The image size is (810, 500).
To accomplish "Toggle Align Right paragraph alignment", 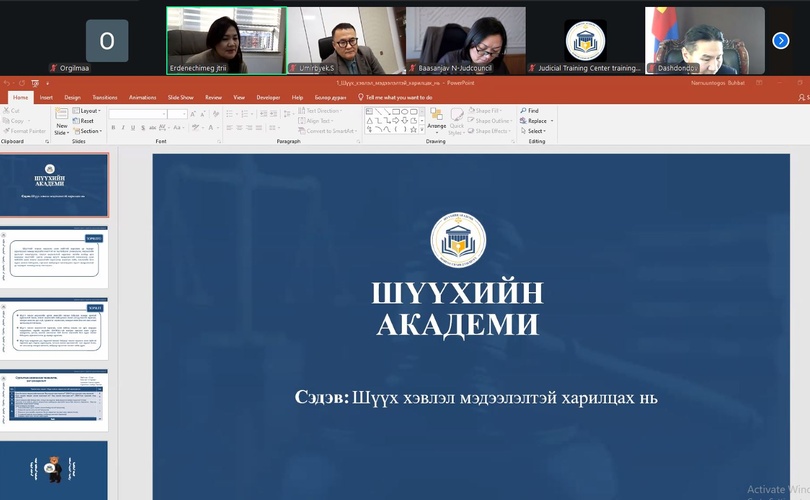I will point(249,128).
